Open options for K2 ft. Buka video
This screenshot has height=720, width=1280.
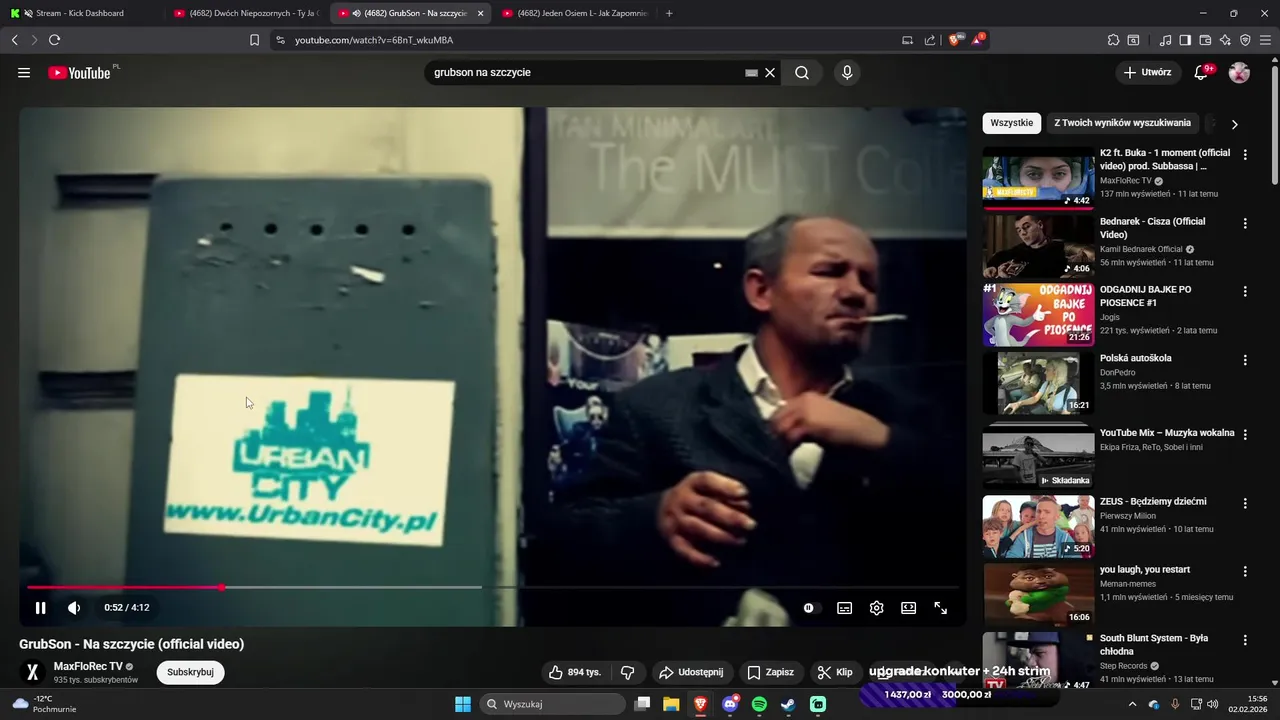[1245, 155]
